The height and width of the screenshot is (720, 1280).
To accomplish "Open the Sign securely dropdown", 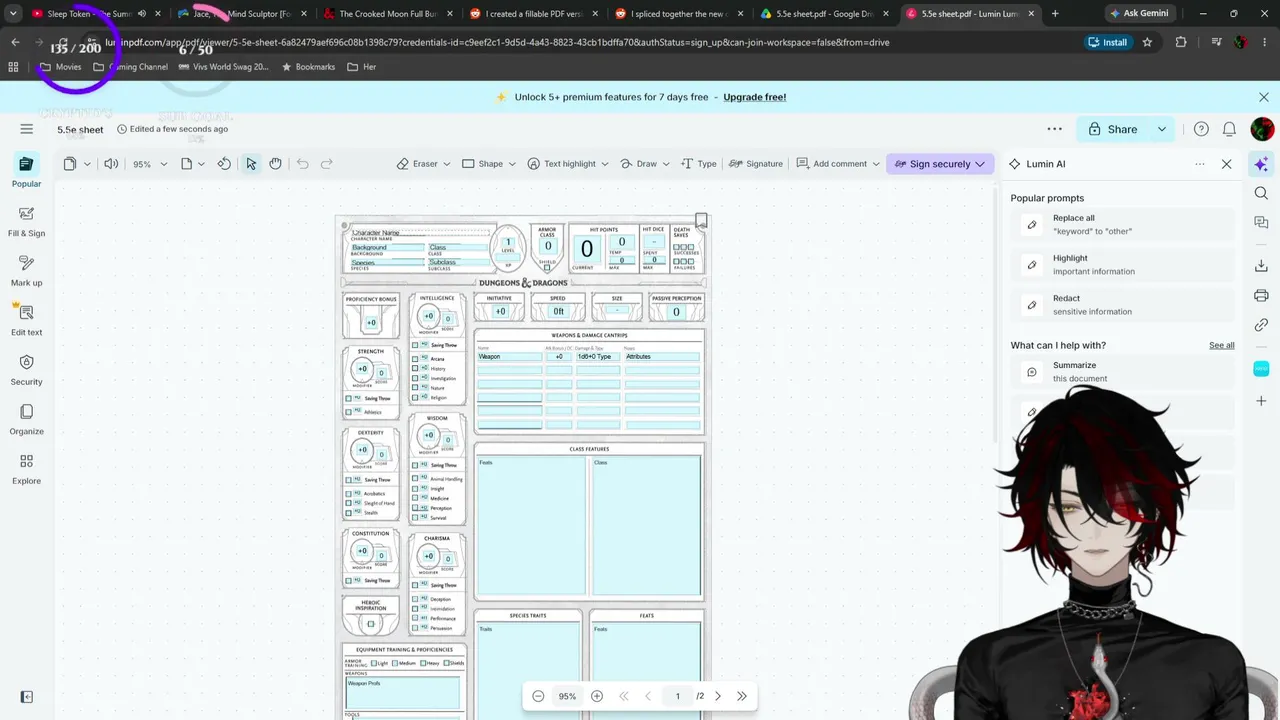I will (x=980, y=164).
